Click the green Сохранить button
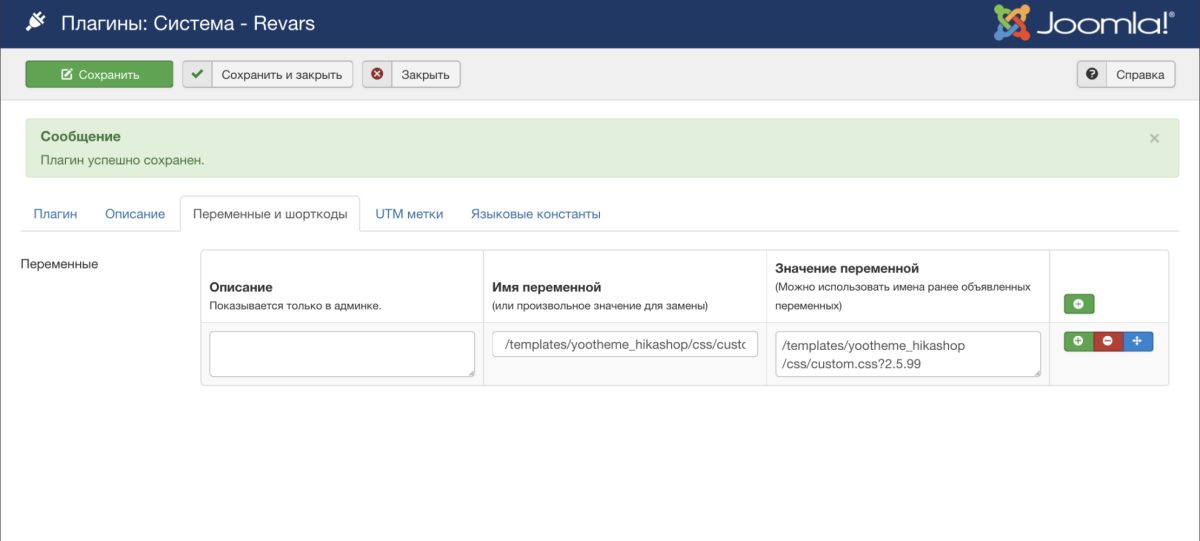The height and width of the screenshot is (541, 1200). point(99,74)
